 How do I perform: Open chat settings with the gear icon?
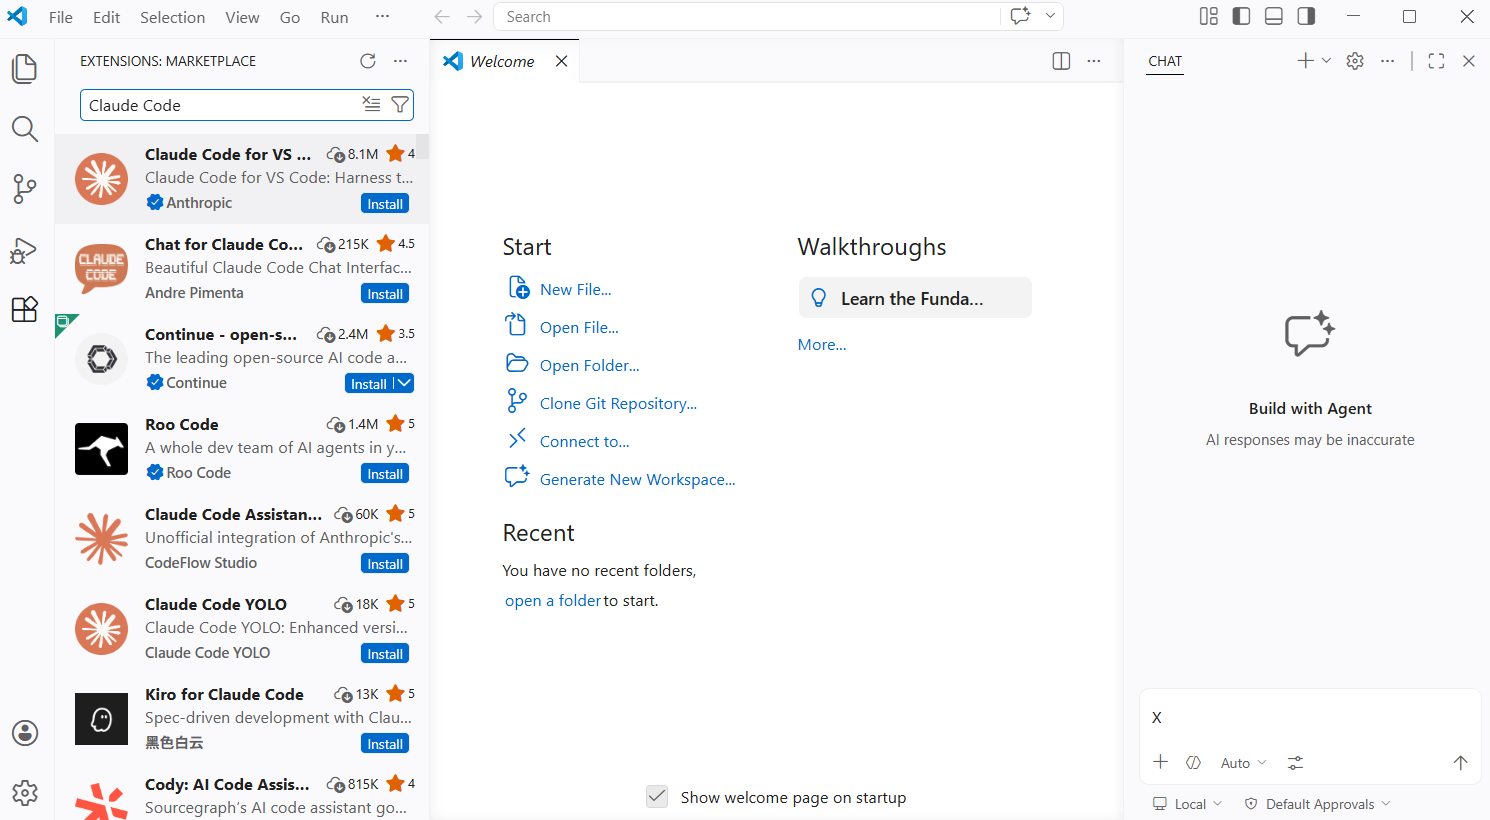(1354, 60)
